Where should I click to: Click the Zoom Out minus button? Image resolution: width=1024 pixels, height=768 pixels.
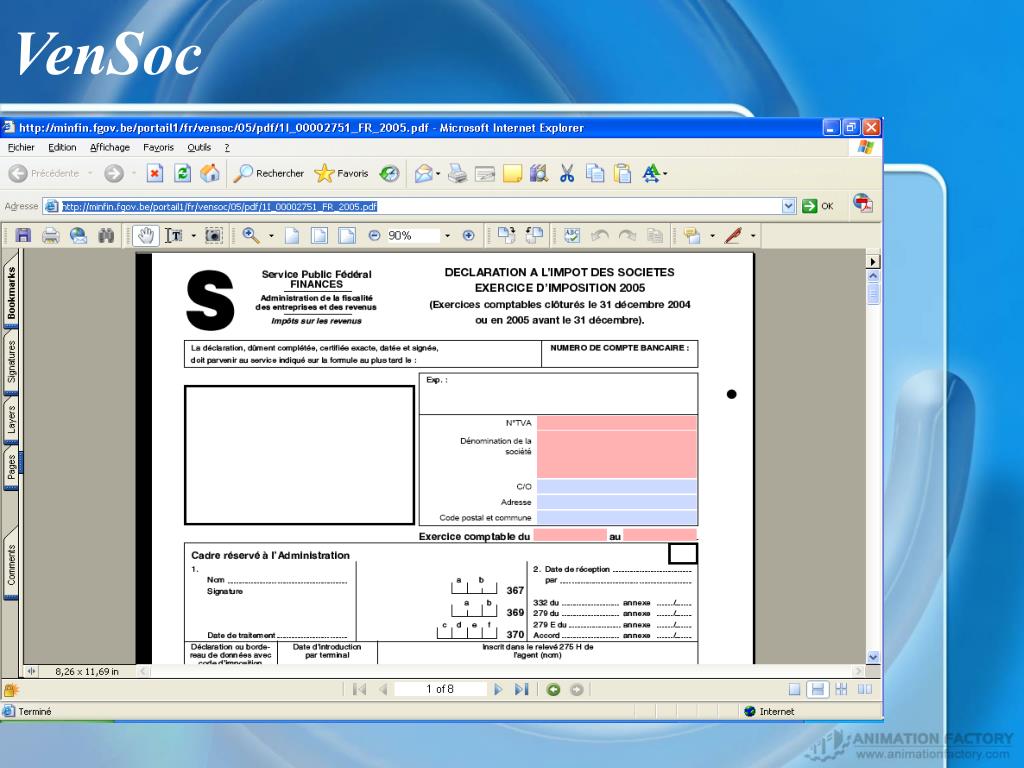(x=374, y=235)
